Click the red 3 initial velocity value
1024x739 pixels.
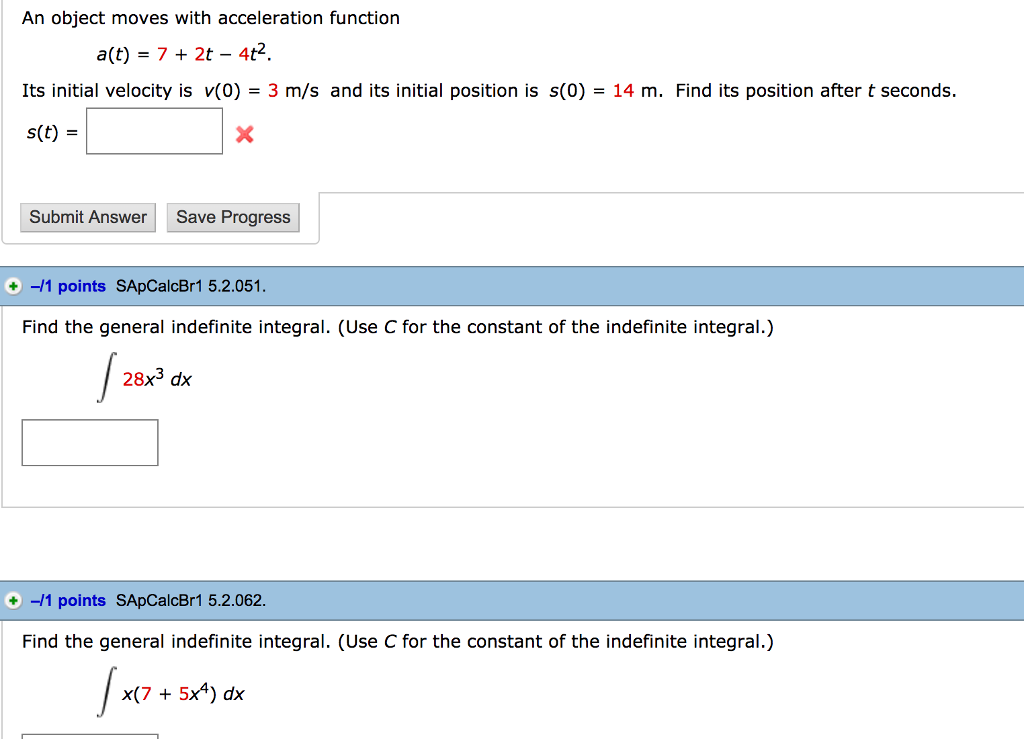click(272, 91)
